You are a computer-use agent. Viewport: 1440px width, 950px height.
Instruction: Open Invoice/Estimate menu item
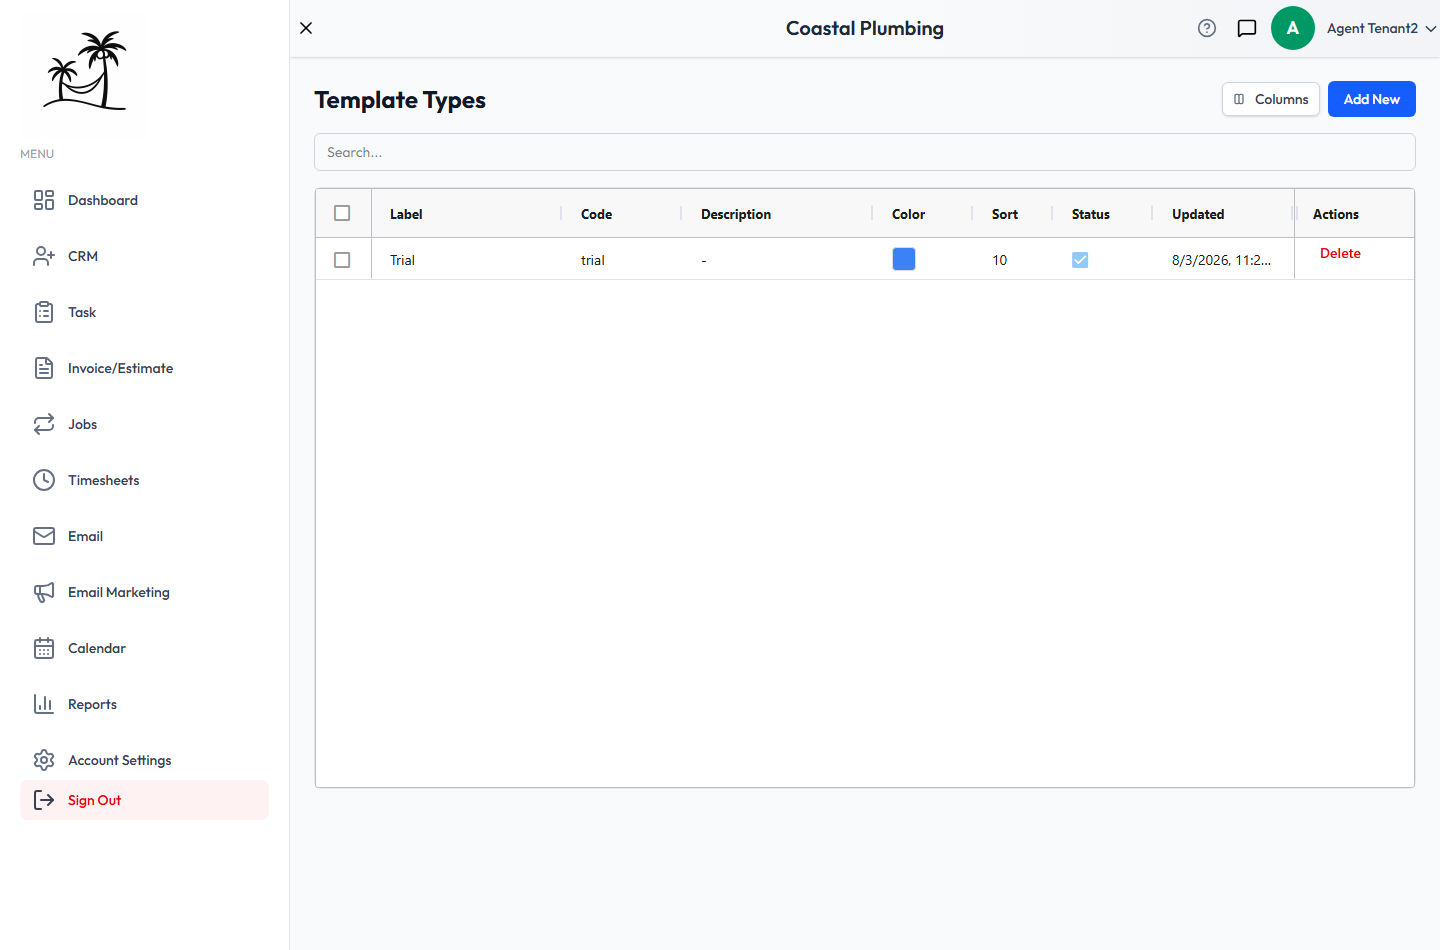click(x=144, y=368)
